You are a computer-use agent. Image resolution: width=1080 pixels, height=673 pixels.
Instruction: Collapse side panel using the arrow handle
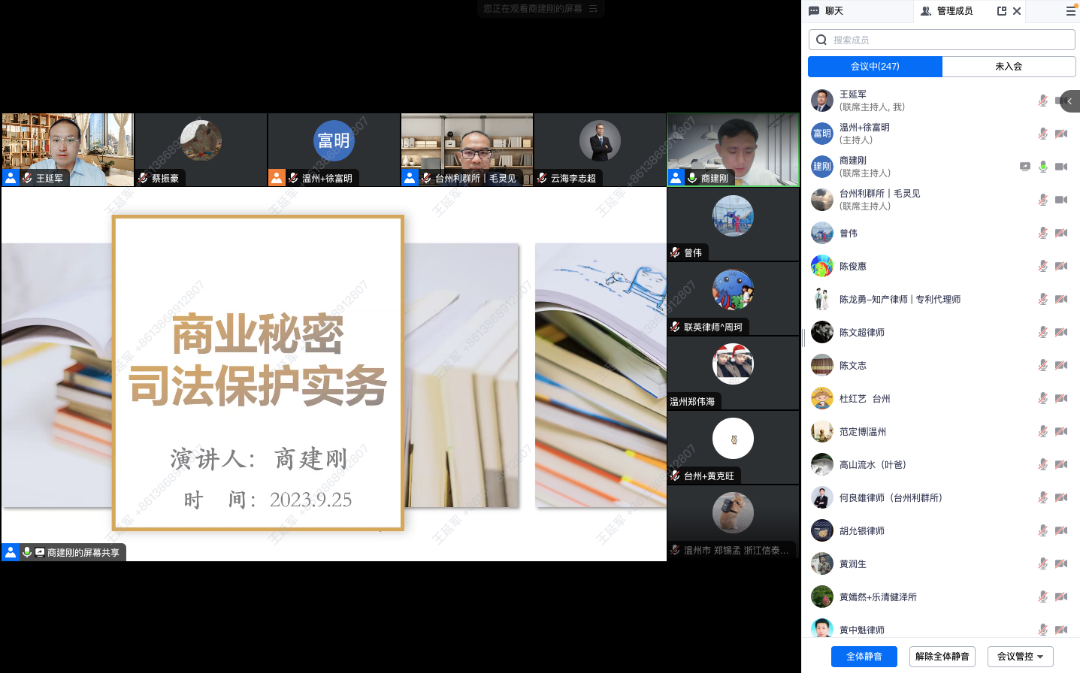[1070, 101]
